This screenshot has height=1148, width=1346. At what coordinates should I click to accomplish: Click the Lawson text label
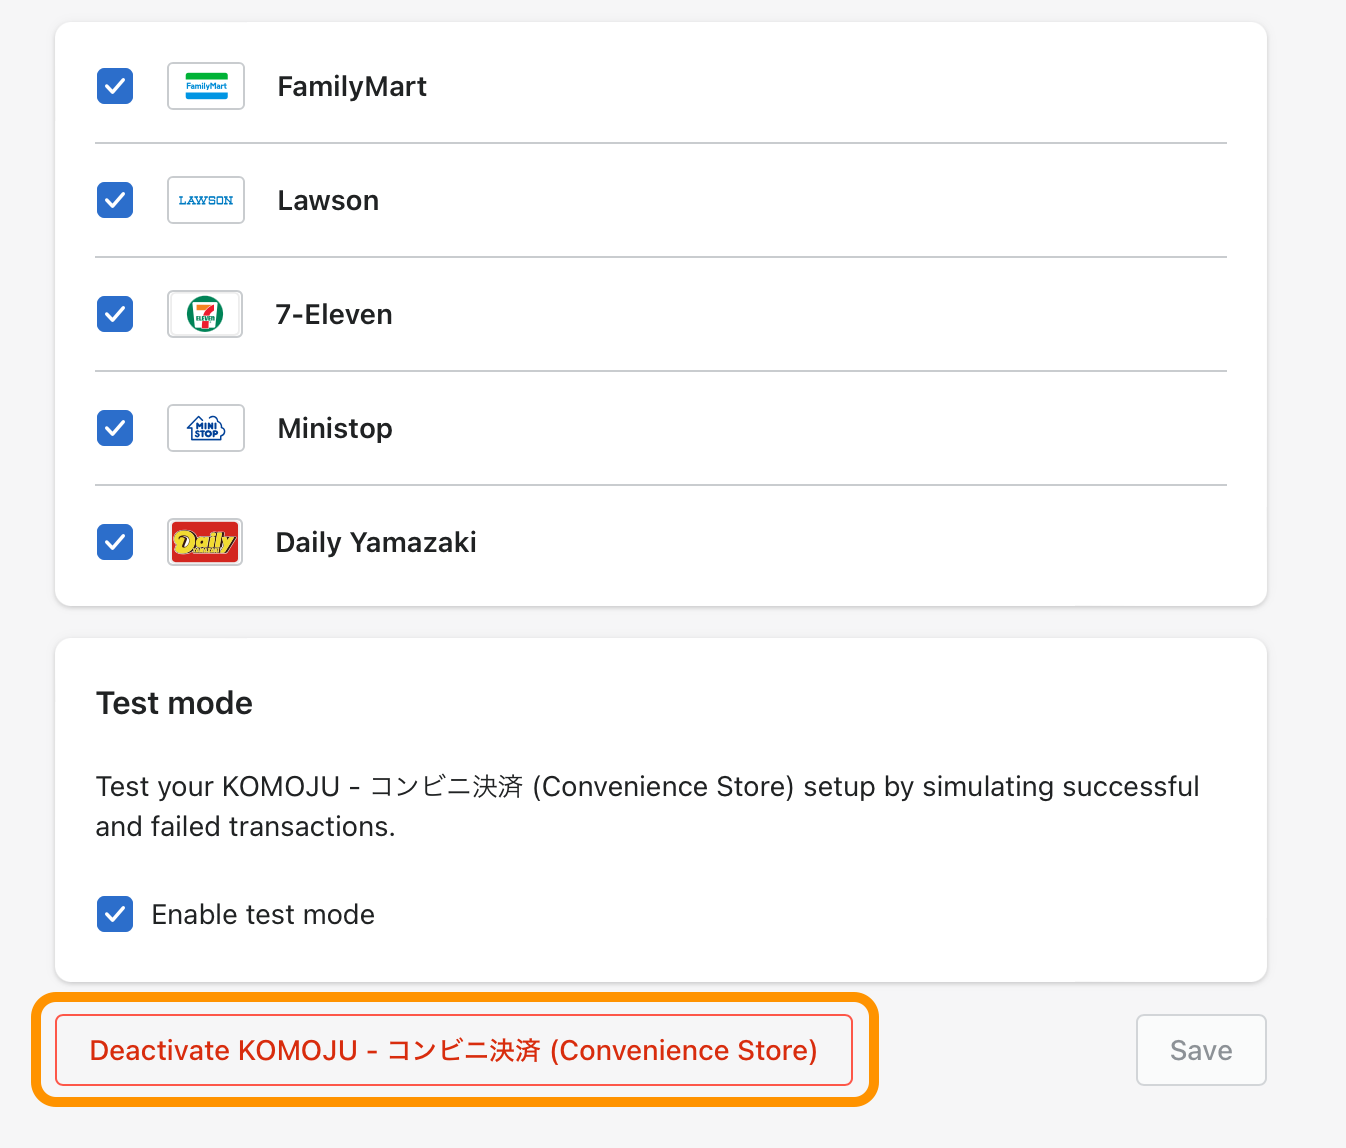pos(328,201)
